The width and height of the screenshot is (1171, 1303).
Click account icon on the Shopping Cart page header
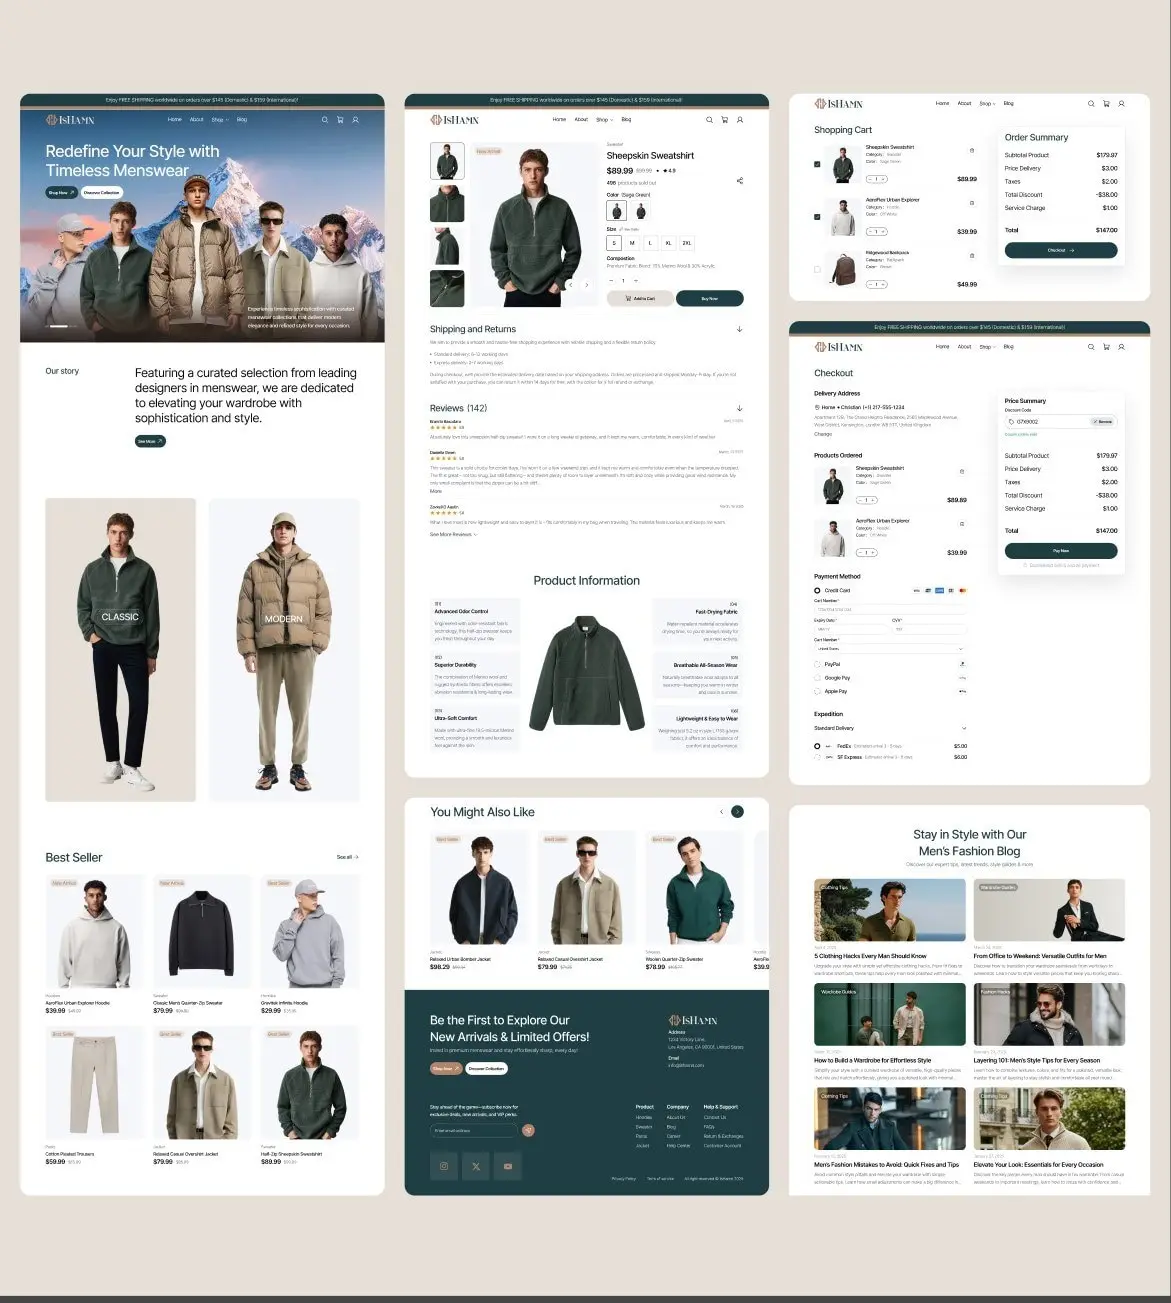point(1121,104)
